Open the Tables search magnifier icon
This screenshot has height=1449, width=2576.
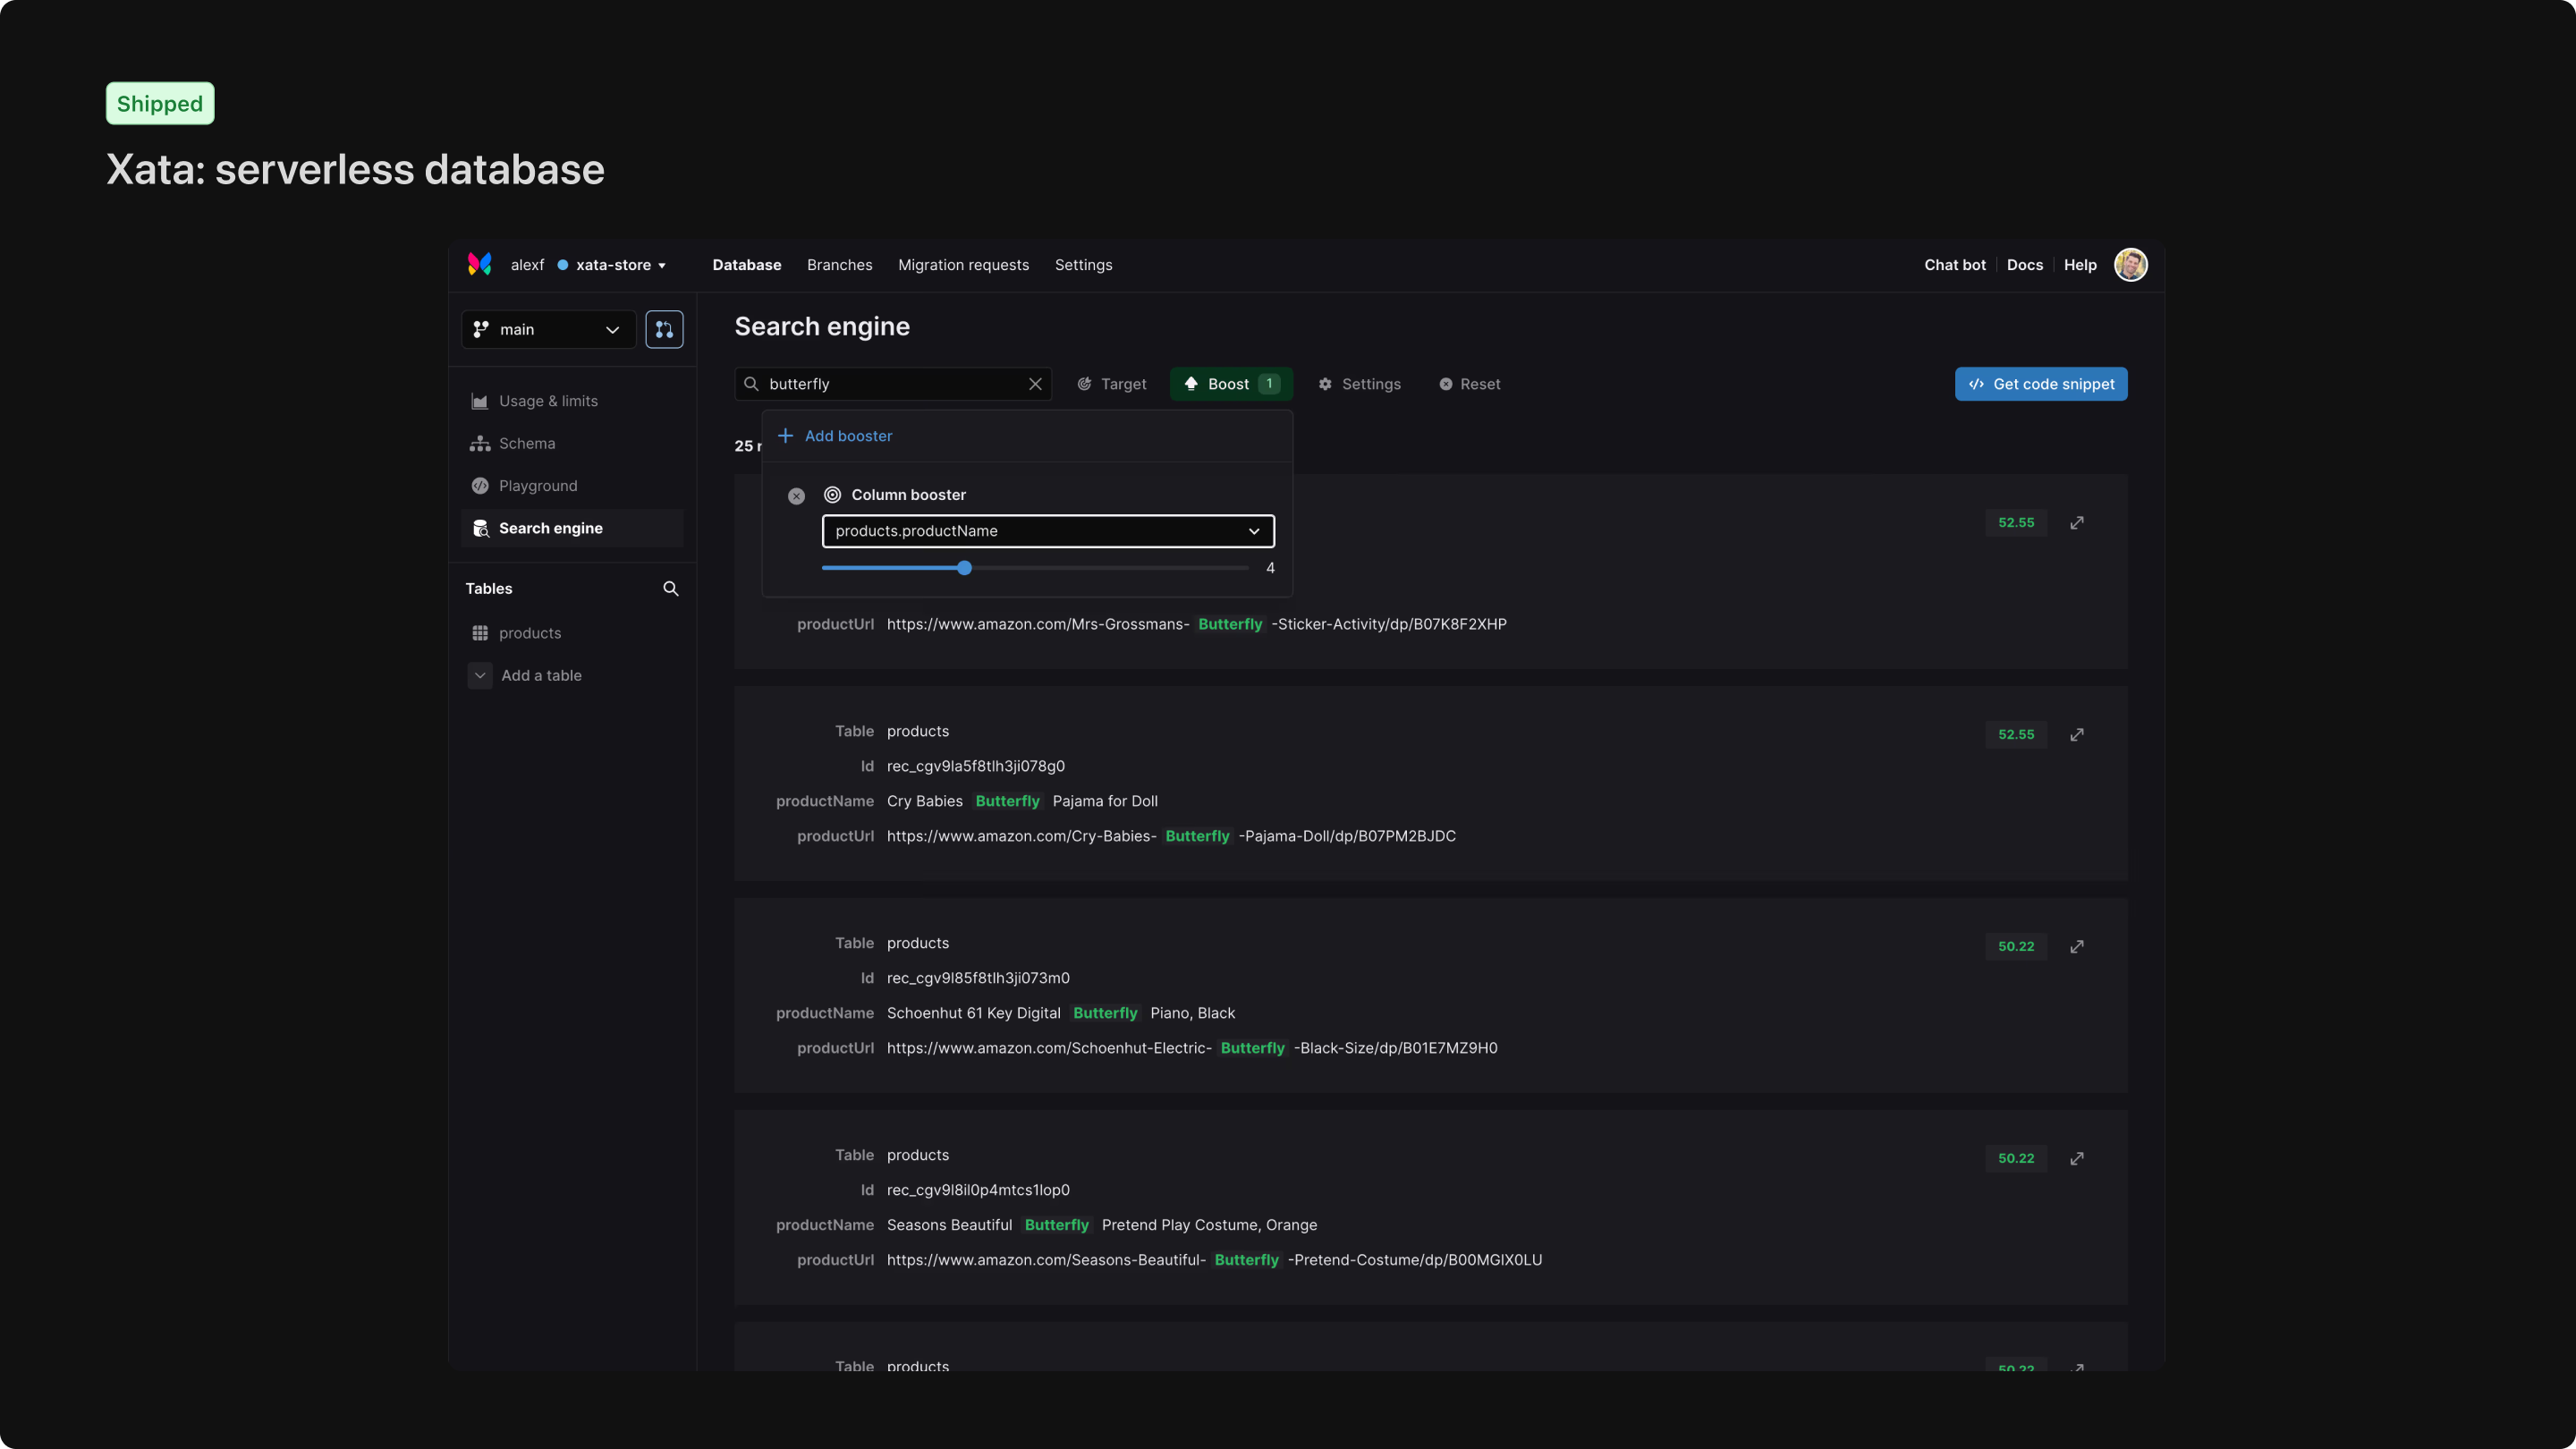(670, 589)
